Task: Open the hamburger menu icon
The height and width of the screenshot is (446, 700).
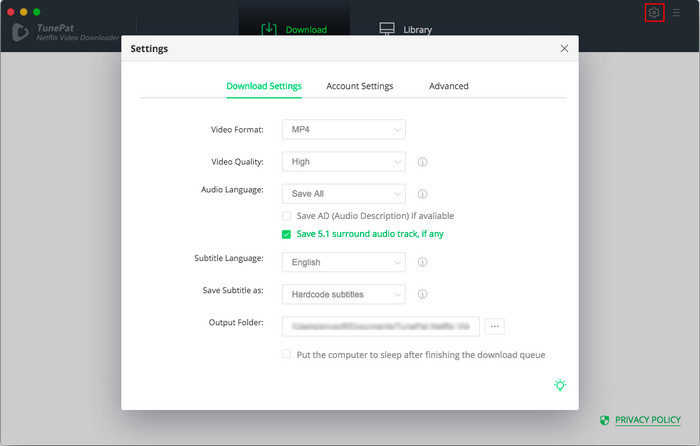Action: [x=676, y=13]
